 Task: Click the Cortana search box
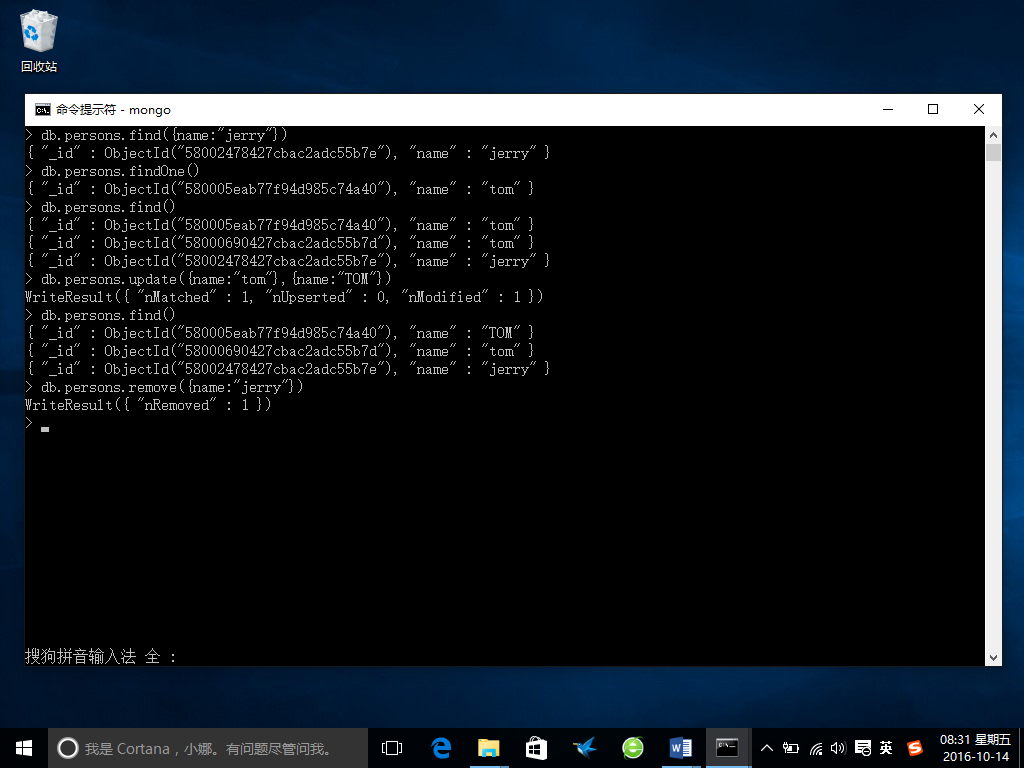pos(208,748)
